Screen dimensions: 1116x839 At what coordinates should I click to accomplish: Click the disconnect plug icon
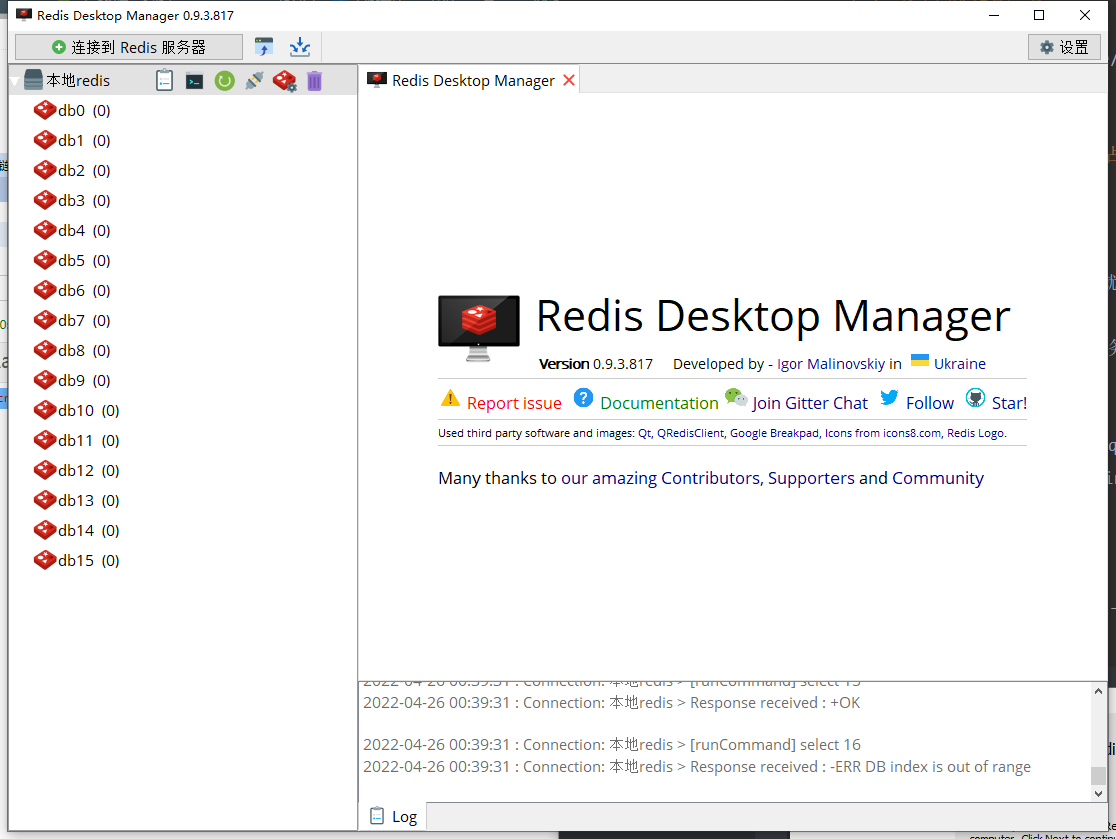255,81
